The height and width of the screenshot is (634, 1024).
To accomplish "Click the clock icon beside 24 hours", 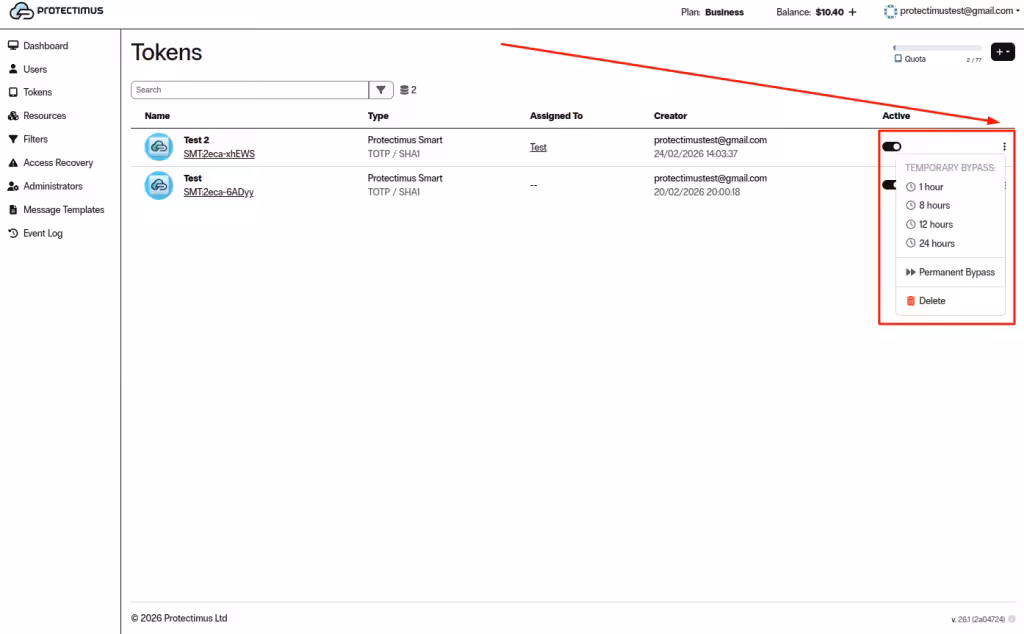I will click(x=910, y=243).
